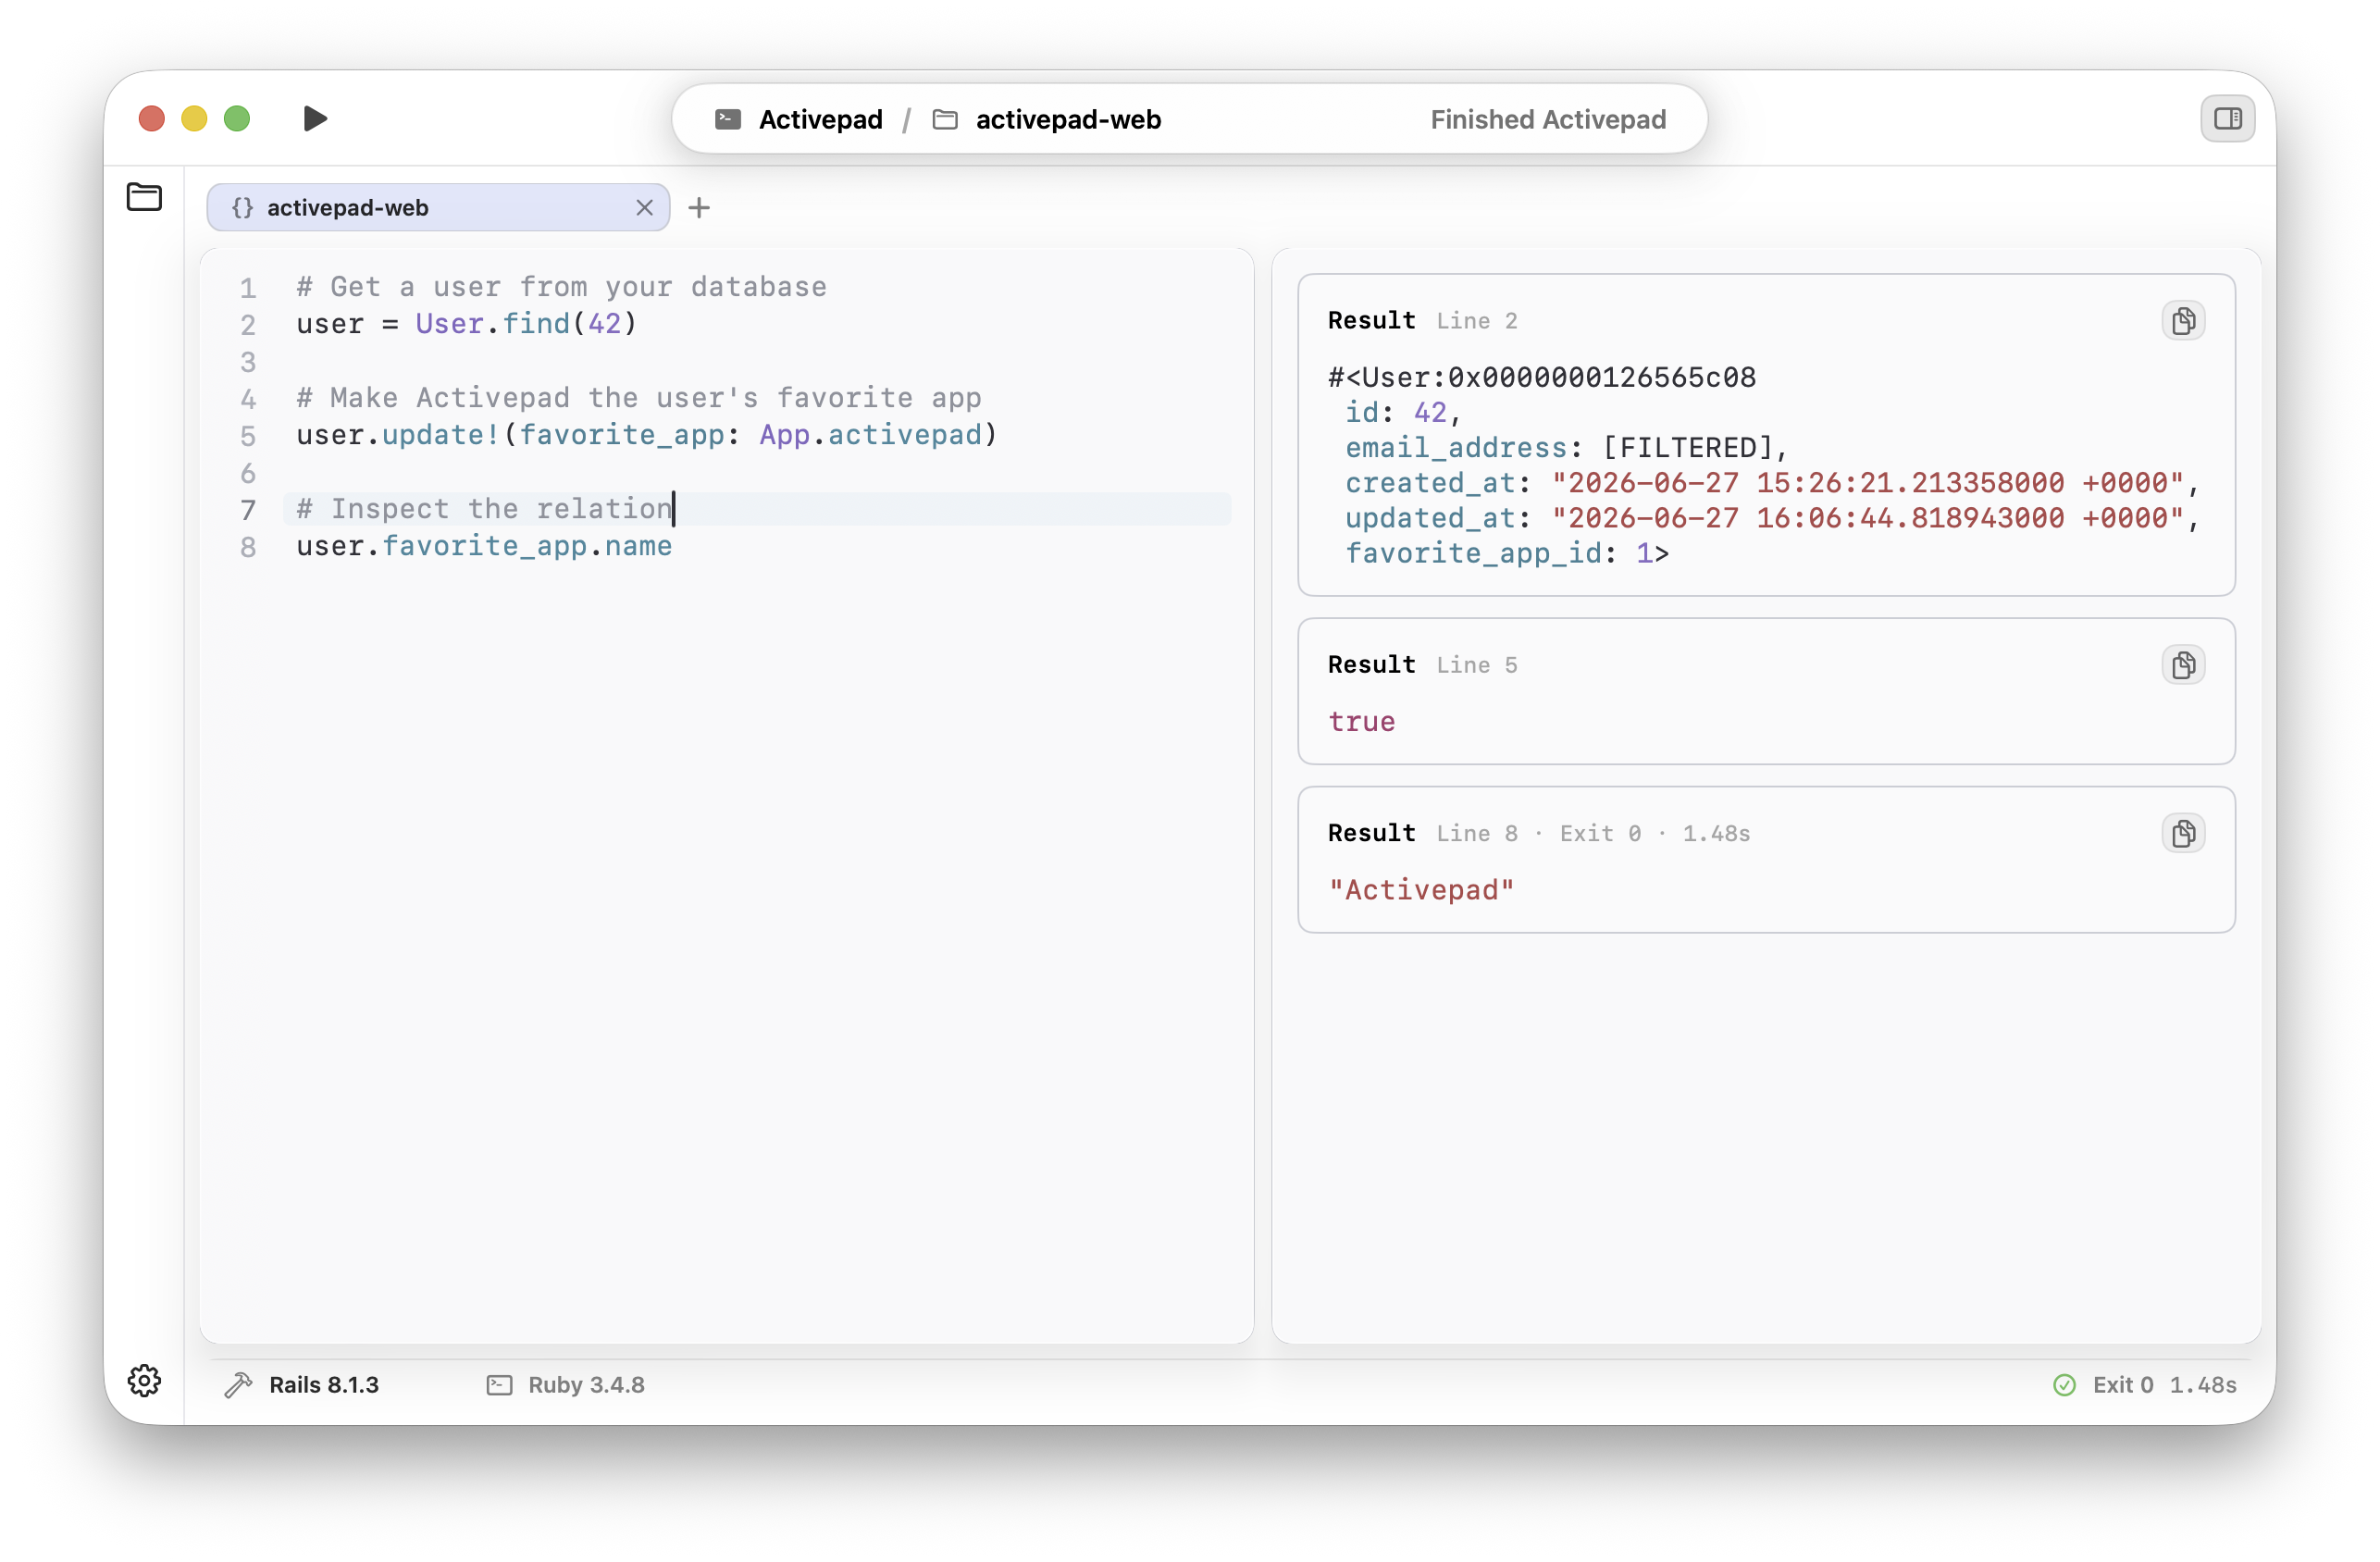The height and width of the screenshot is (1562, 2380).
Task: Copy the Line 2 result output
Action: pyautogui.click(x=2183, y=320)
